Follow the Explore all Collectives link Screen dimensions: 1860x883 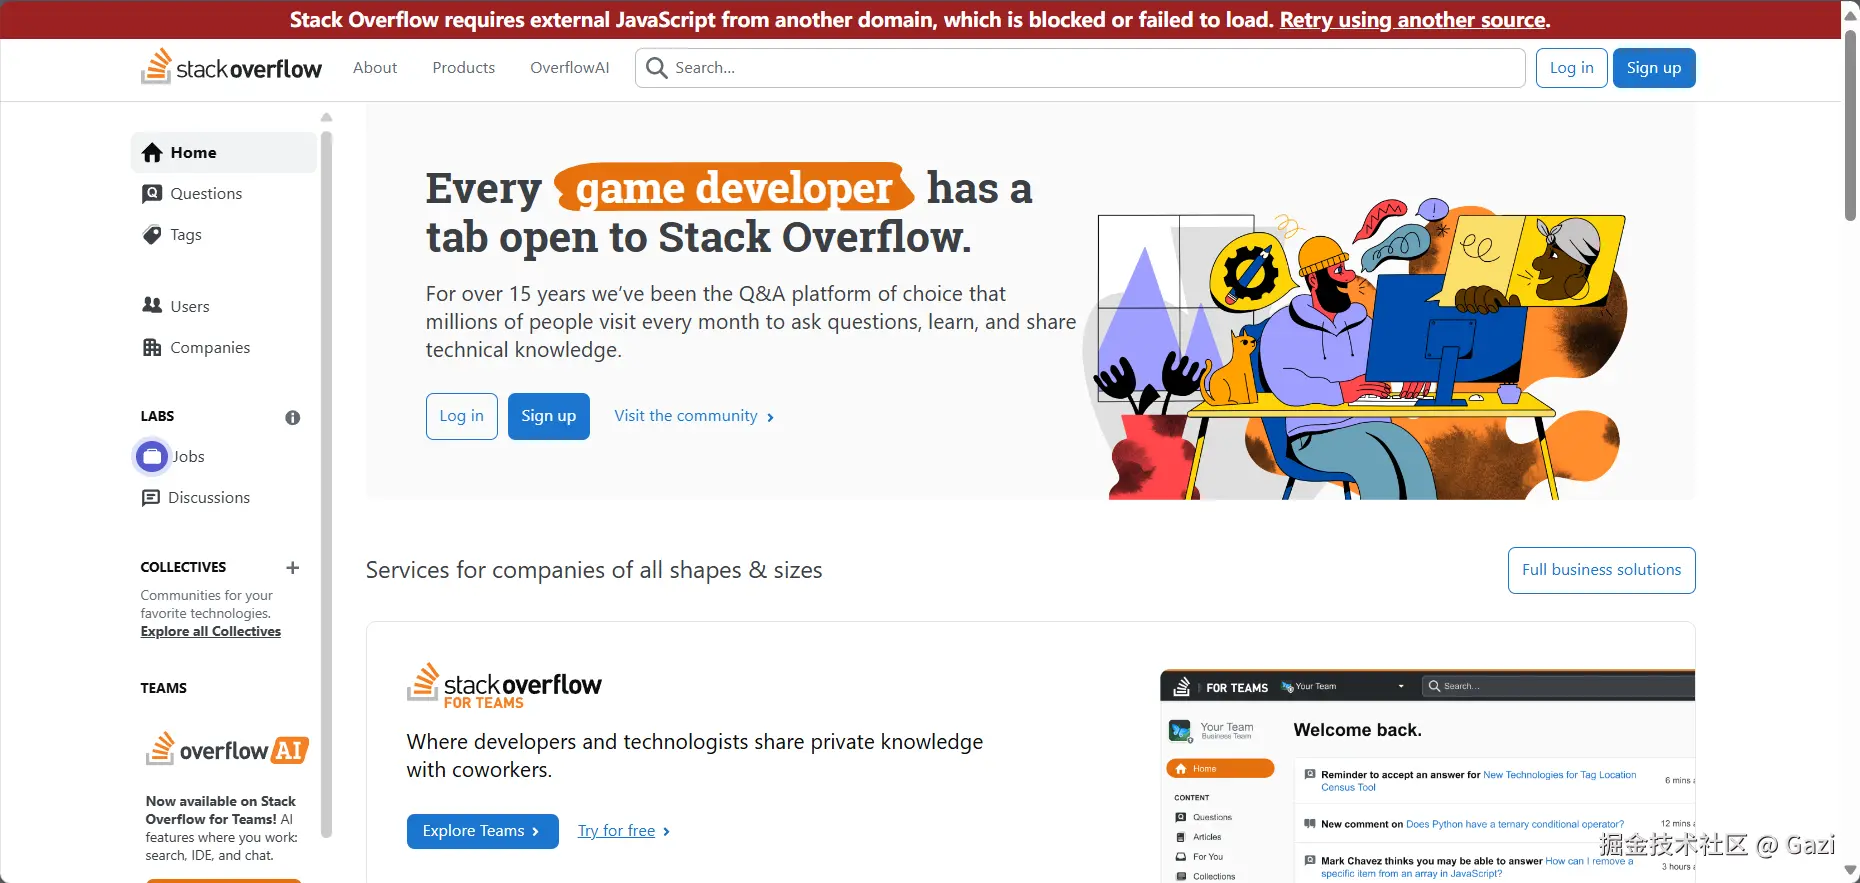pos(211,631)
